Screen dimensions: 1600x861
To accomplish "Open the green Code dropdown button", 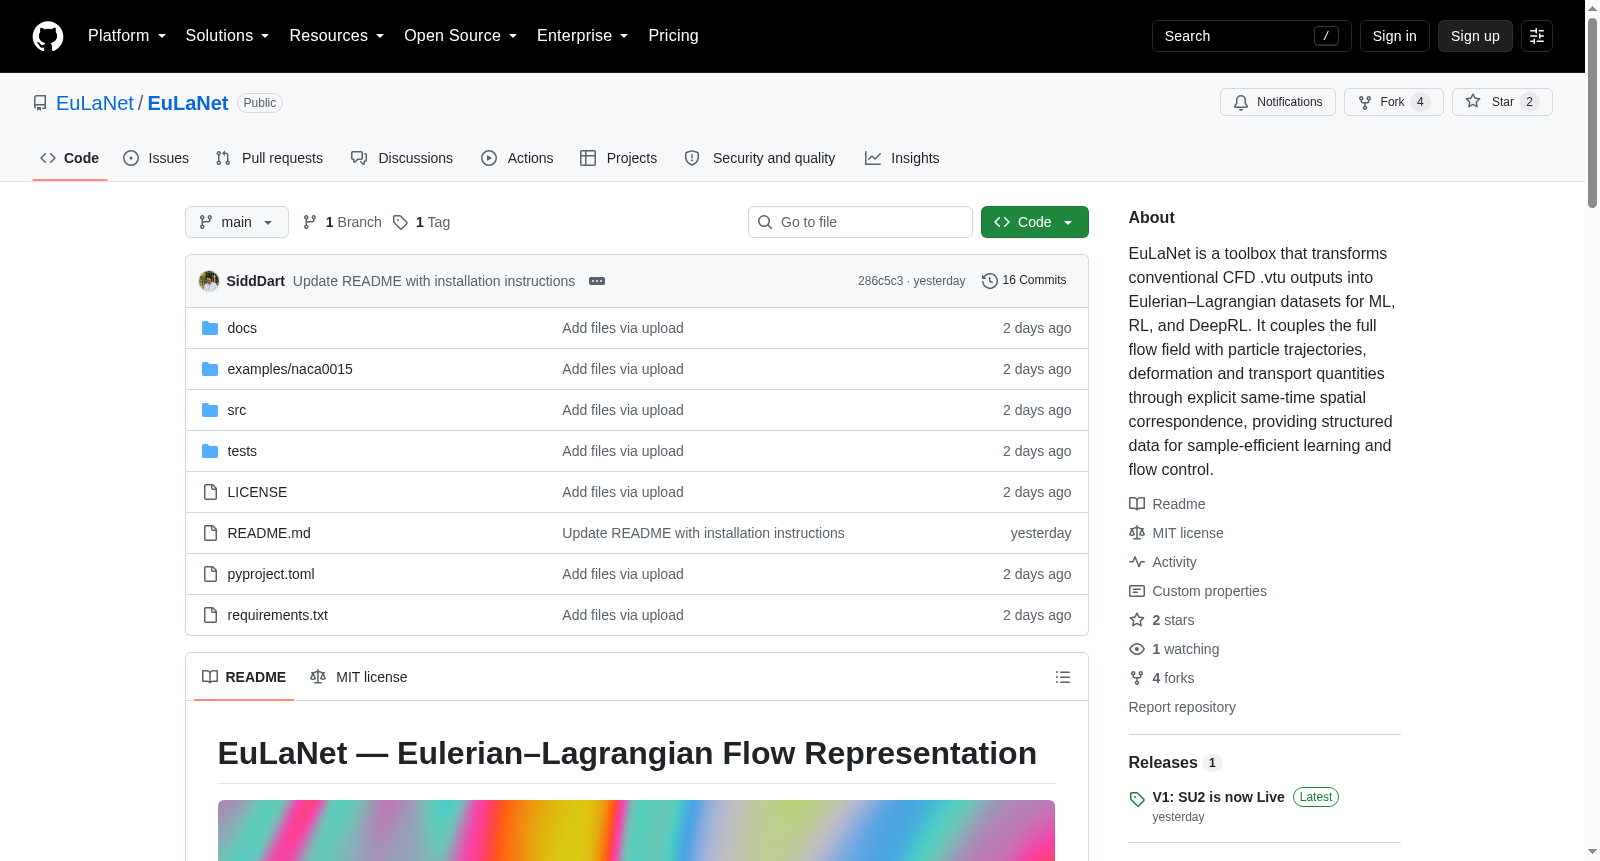I will [x=1034, y=222].
